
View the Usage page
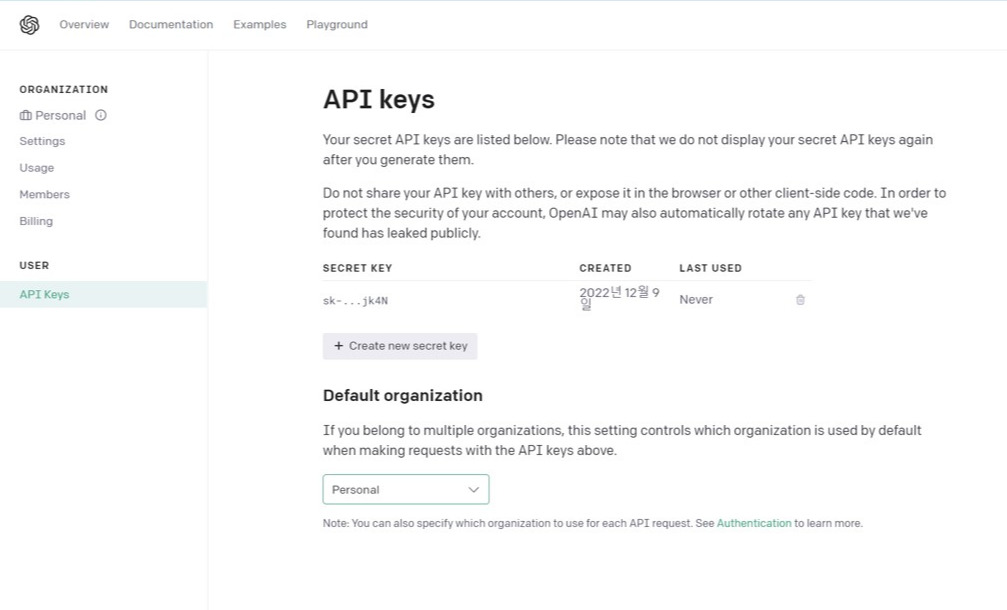(37, 168)
